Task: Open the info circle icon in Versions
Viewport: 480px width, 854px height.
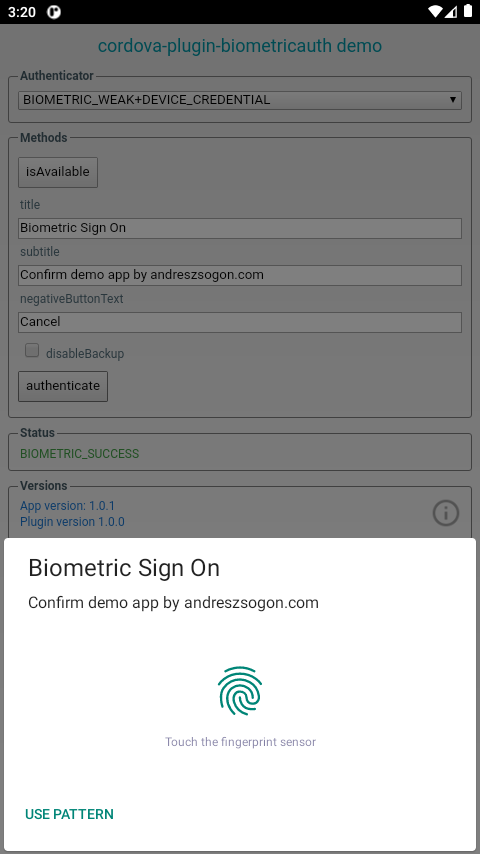Action: 446,513
